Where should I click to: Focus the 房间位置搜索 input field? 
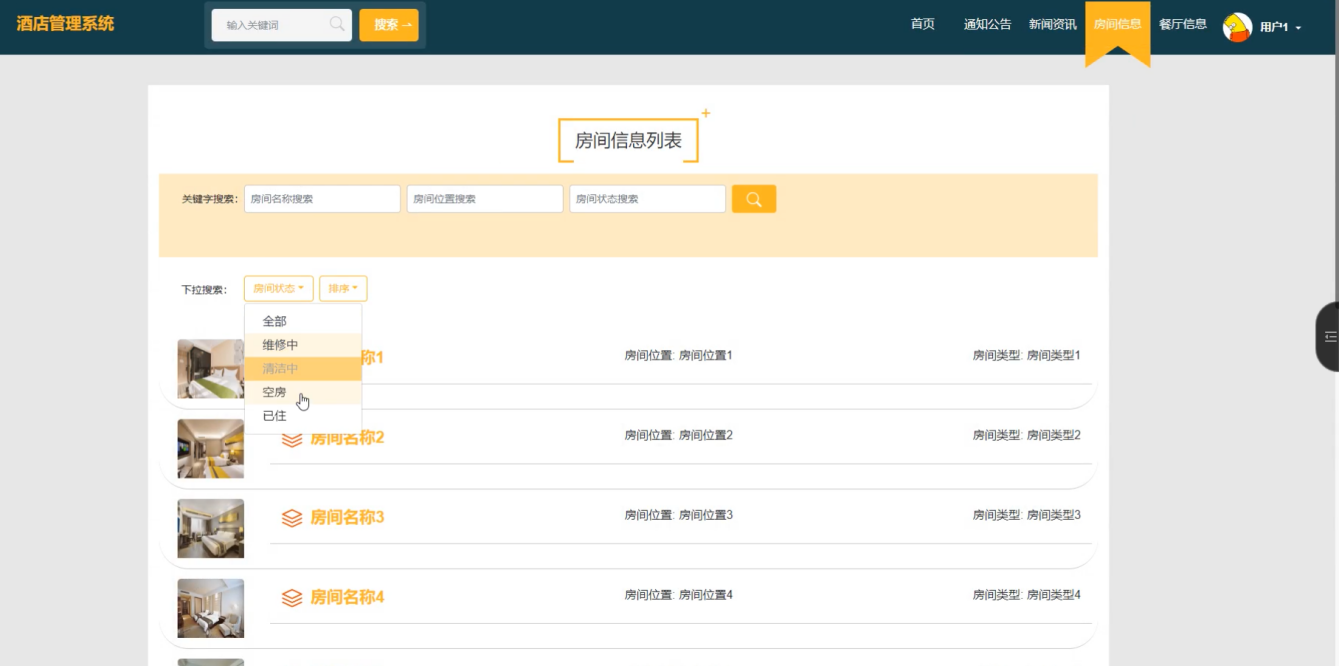coord(485,199)
